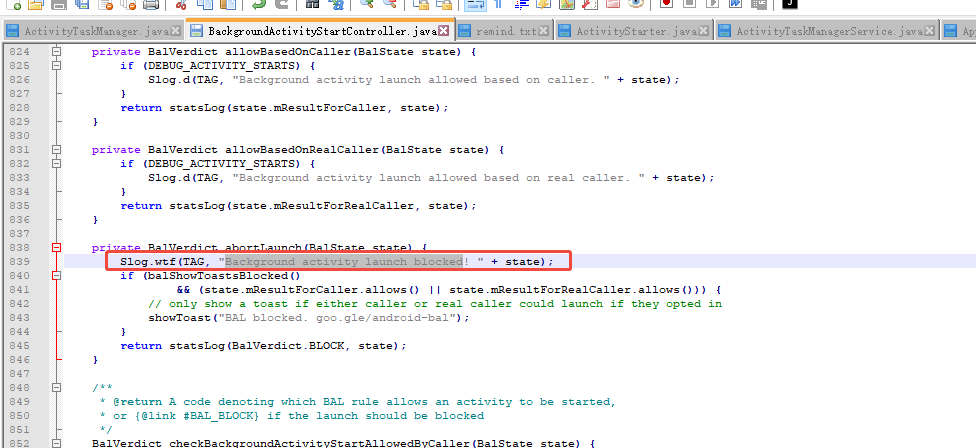This screenshot has height=448, width=976.
Task: Collapse checkBackgroundActivityStartAllowedByCaller fold line 852
Action: pyautogui.click(x=57, y=443)
